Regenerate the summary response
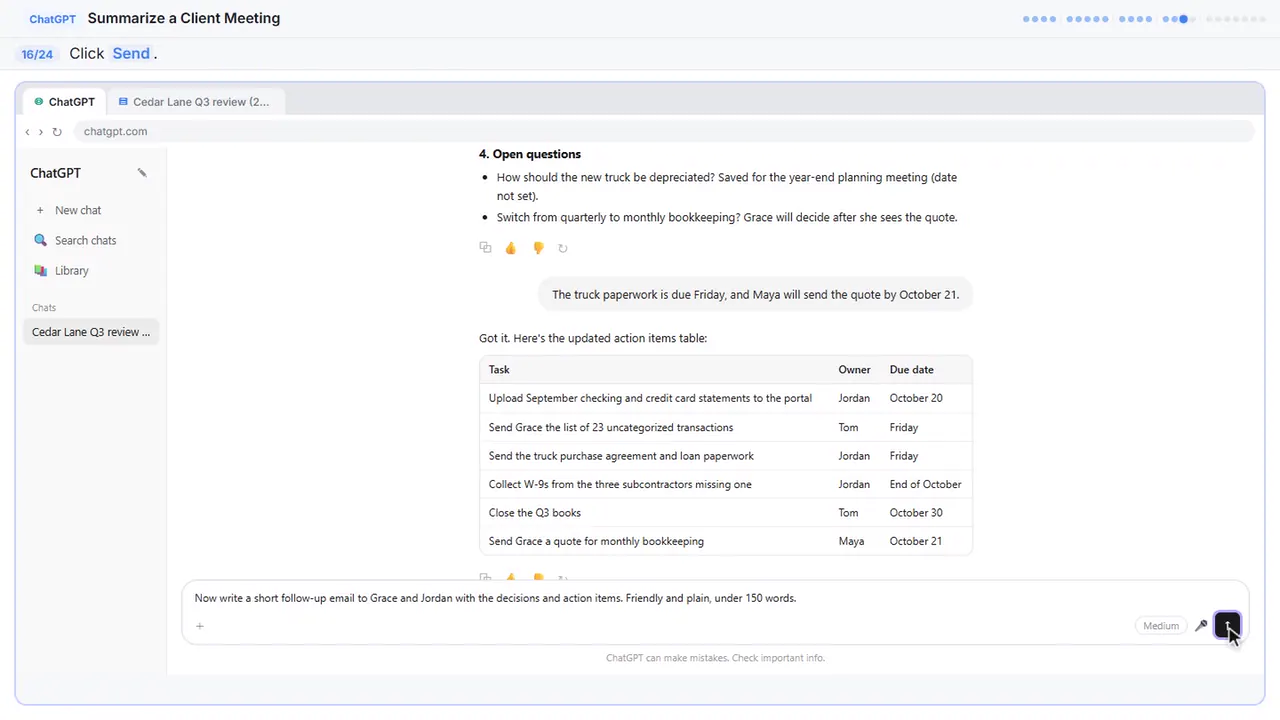Image resolution: width=1280 pixels, height=720 pixels. [x=563, y=248]
